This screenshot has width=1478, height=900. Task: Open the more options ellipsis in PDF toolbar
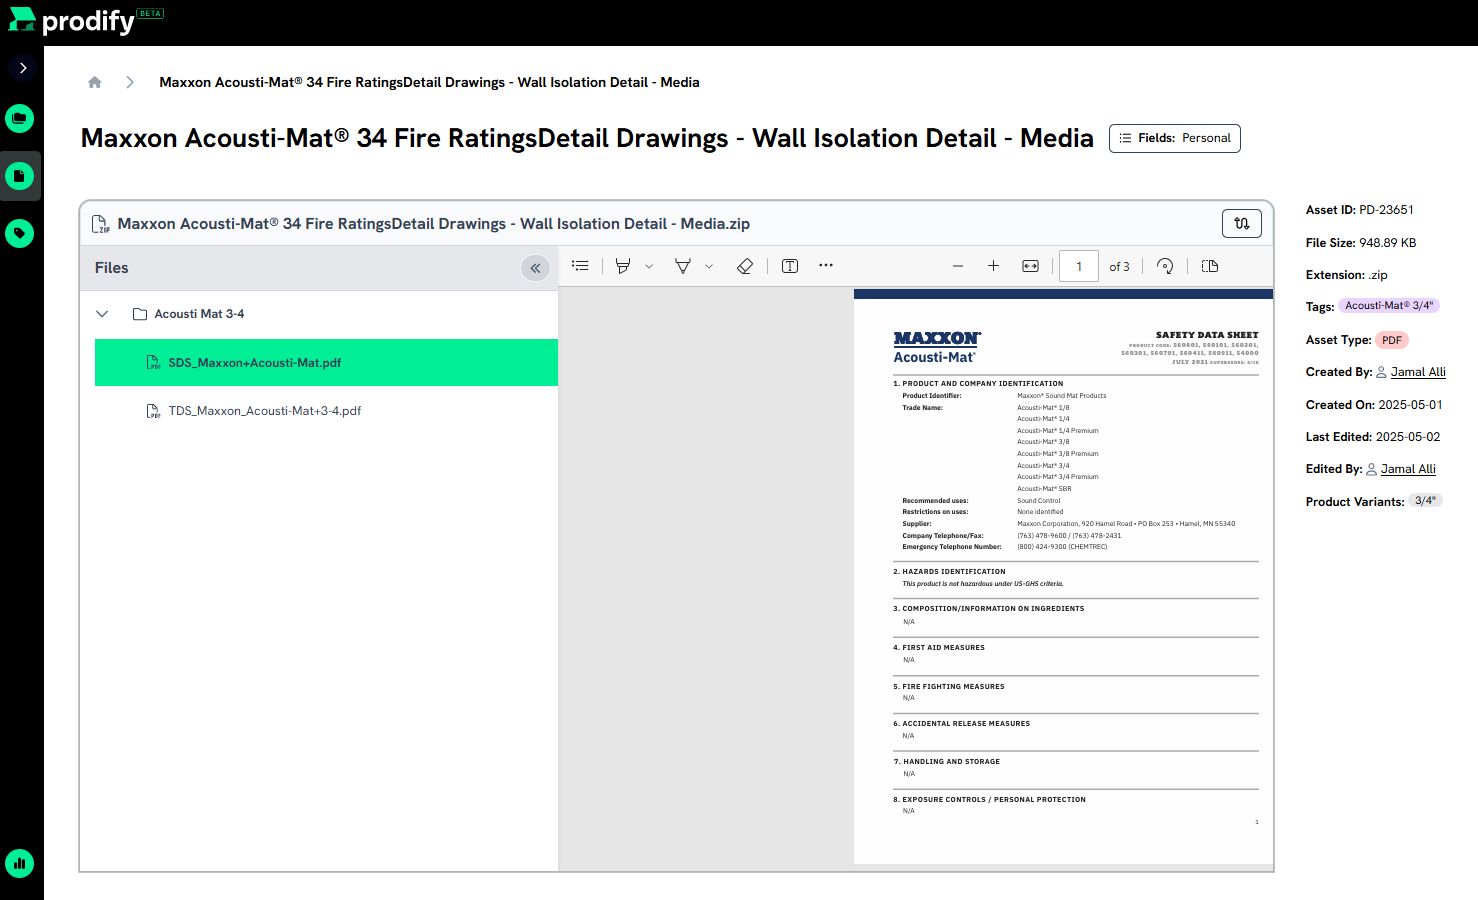tap(826, 266)
